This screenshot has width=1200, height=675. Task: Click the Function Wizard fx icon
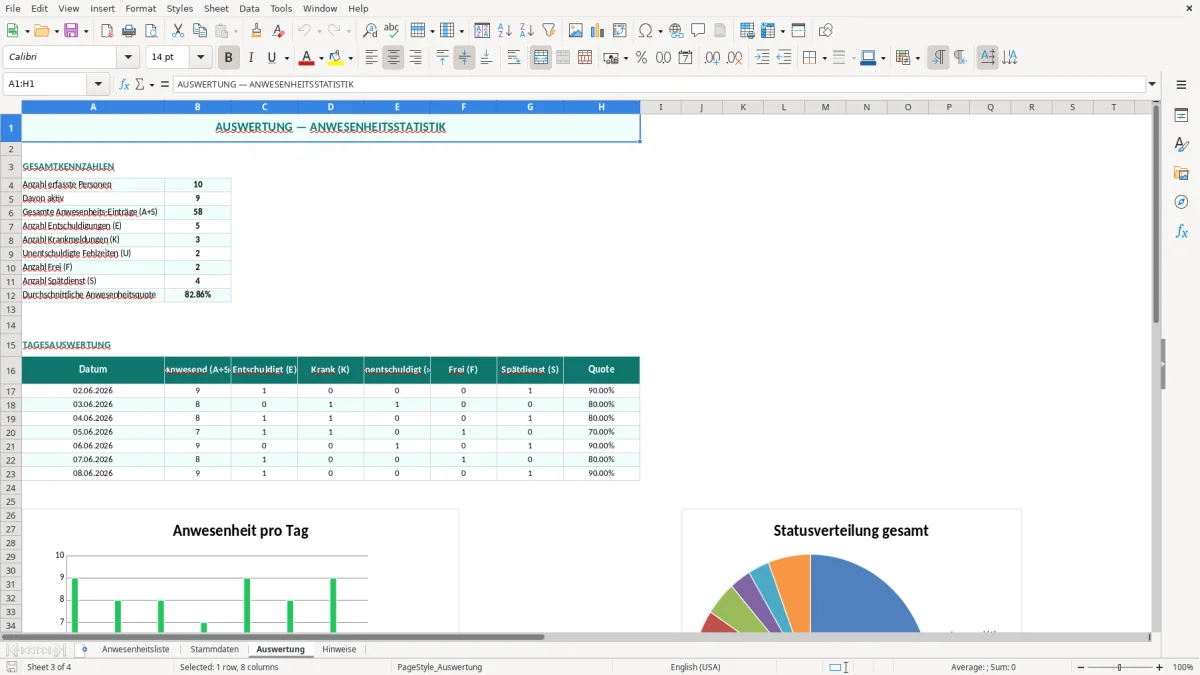[x=125, y=85]
